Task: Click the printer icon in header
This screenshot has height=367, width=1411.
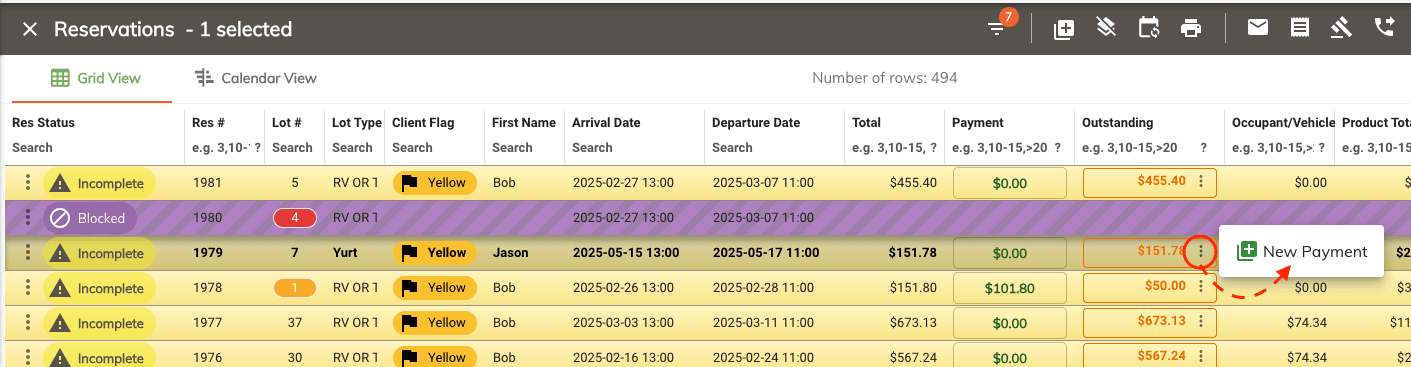Action: (1191, 28)
